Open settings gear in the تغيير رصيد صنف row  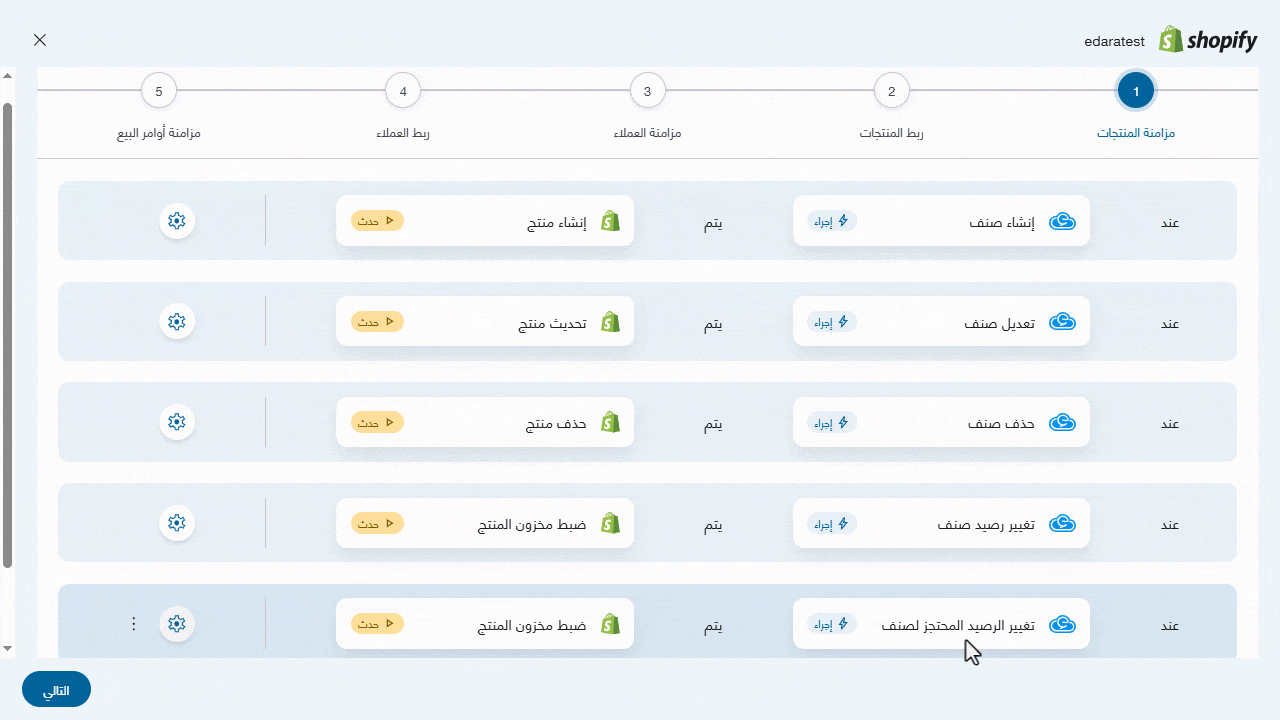coord(177,523)
